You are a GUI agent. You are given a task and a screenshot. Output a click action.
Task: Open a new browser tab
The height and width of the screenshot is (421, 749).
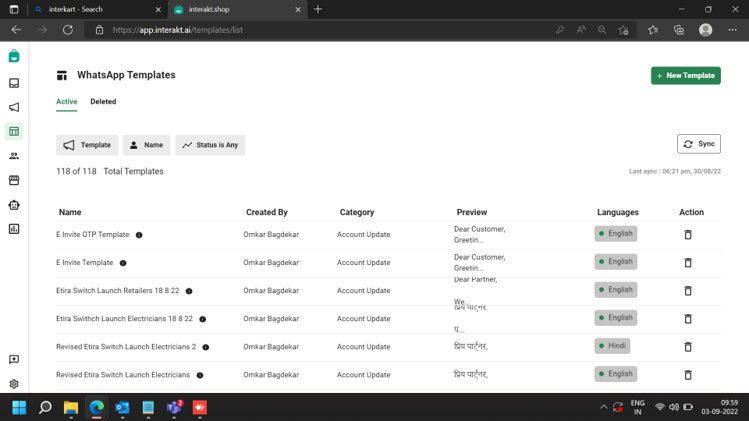click(318, 9)
